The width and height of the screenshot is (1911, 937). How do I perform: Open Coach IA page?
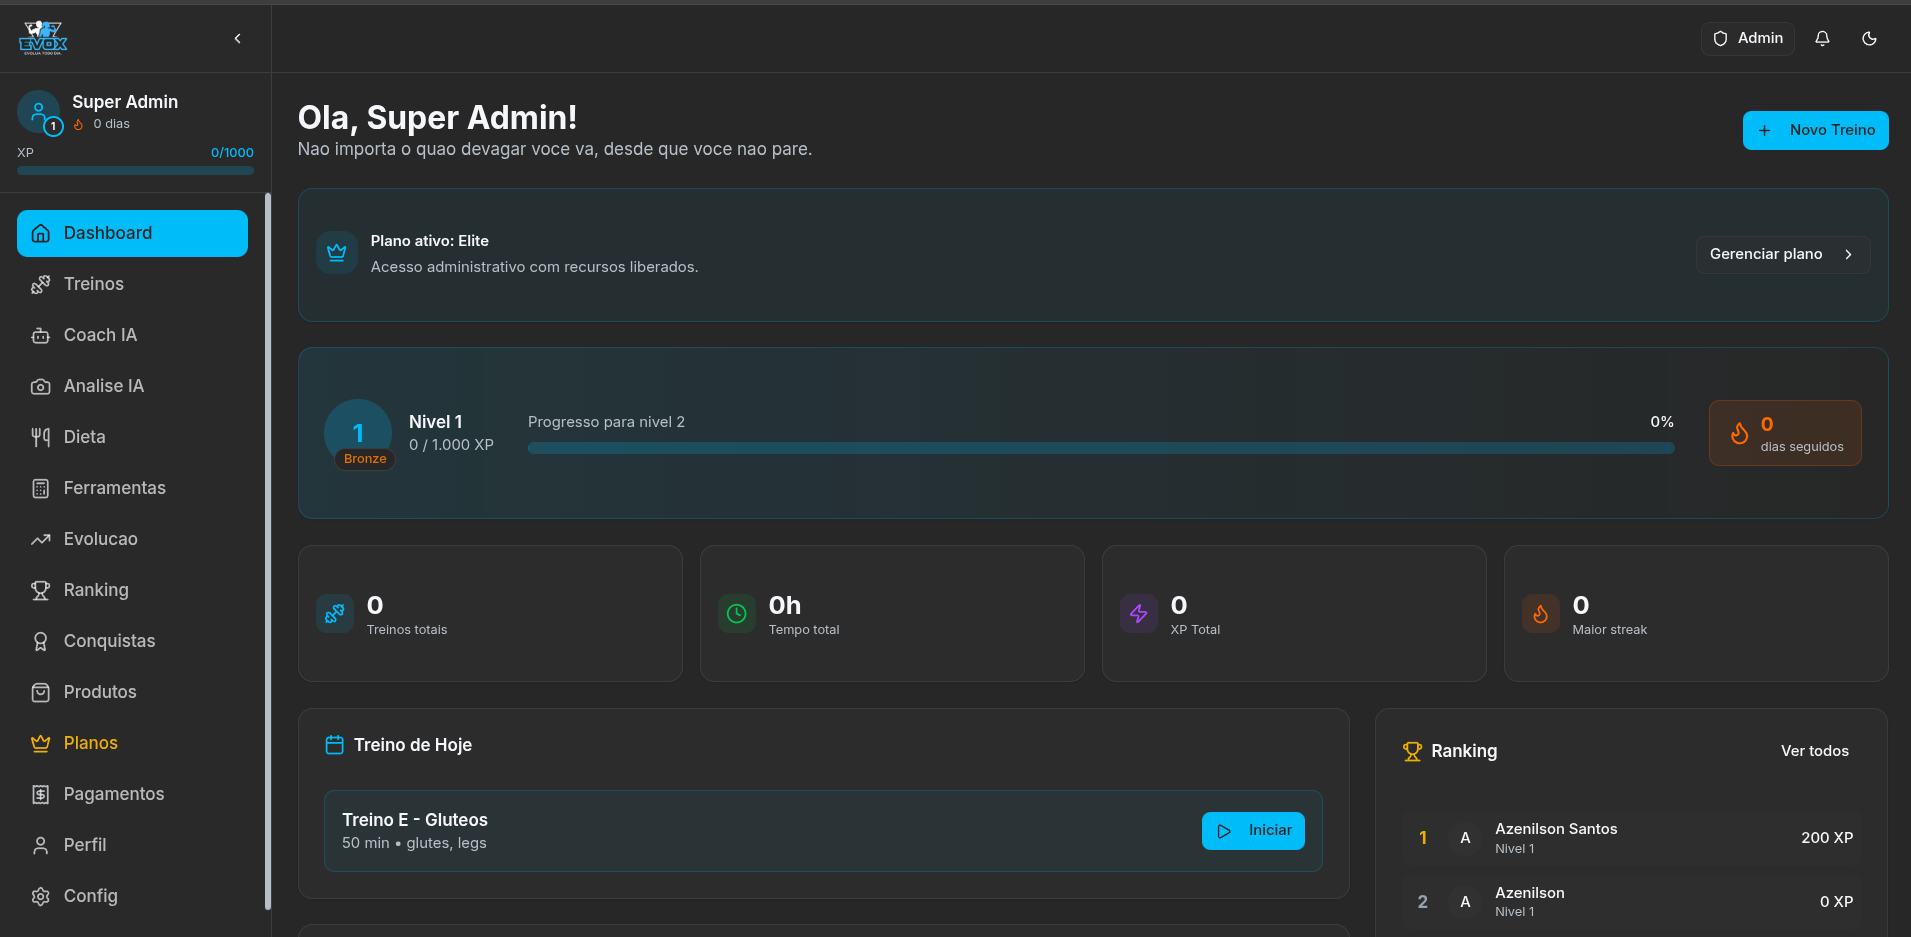click(132, 335)
